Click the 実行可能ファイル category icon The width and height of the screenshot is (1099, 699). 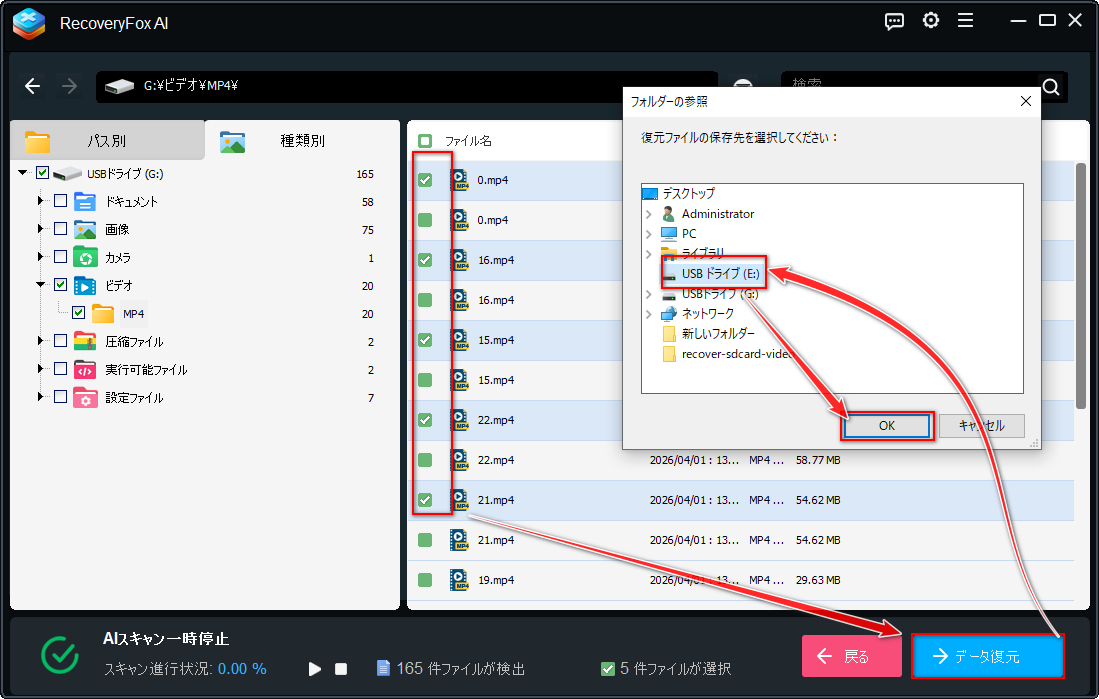click(x=85, y=370)
